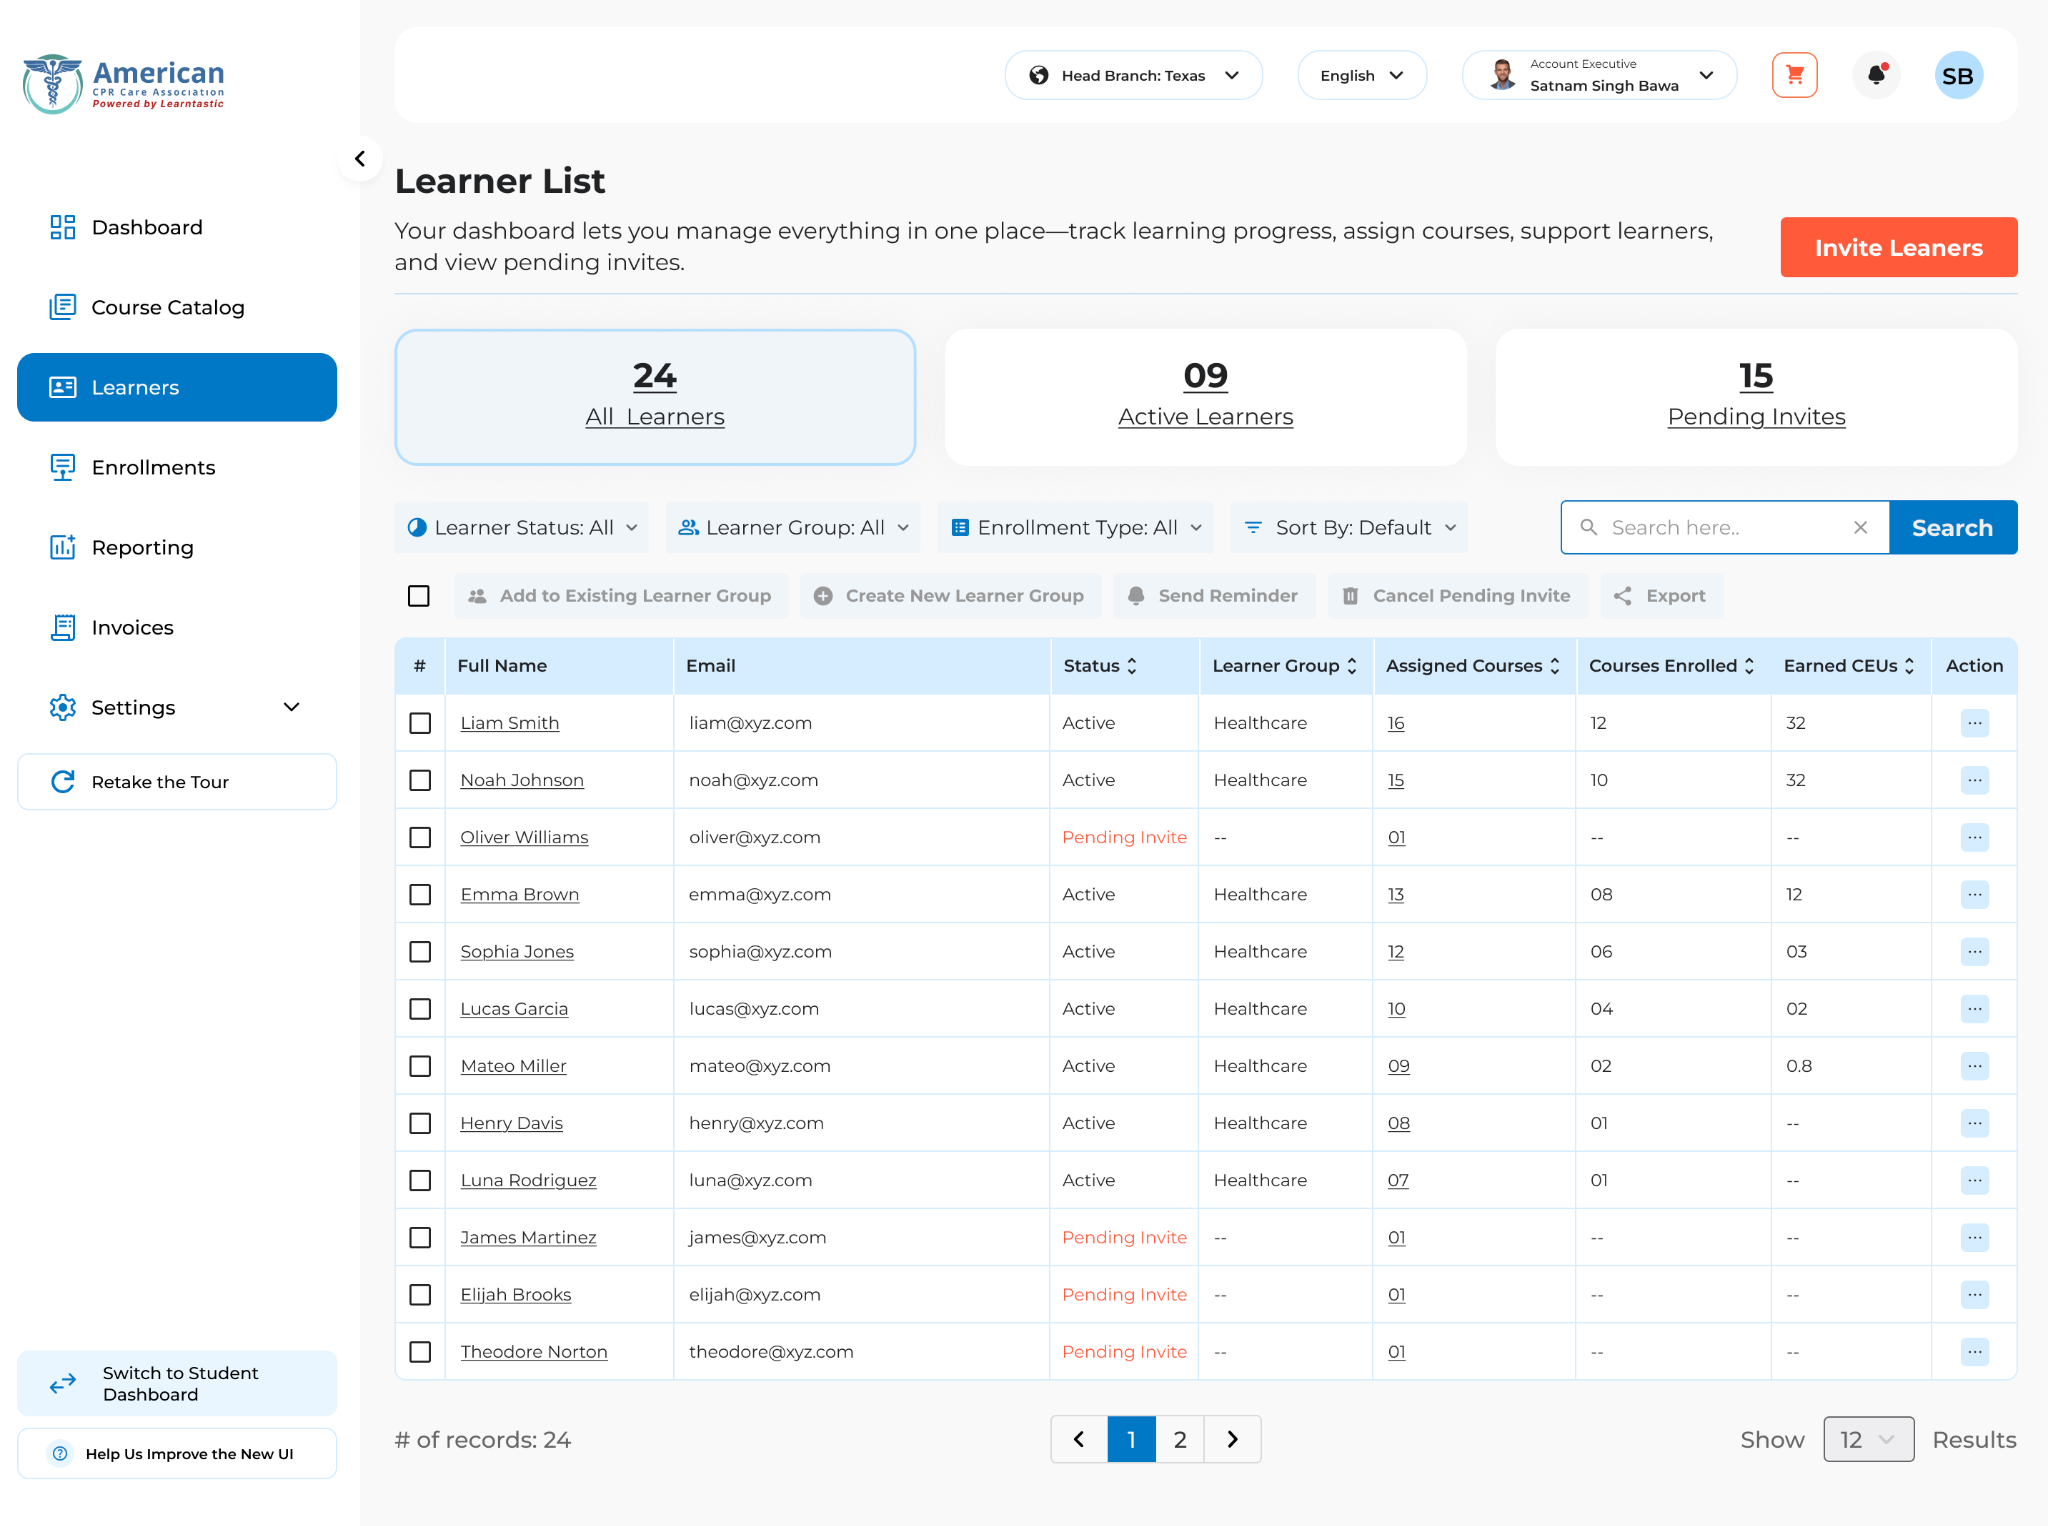Check the box for Liam Smith
Image resolution: width=2048 pixels, height=1526 pixels.
pyautogui.click(x=420, y=723)
